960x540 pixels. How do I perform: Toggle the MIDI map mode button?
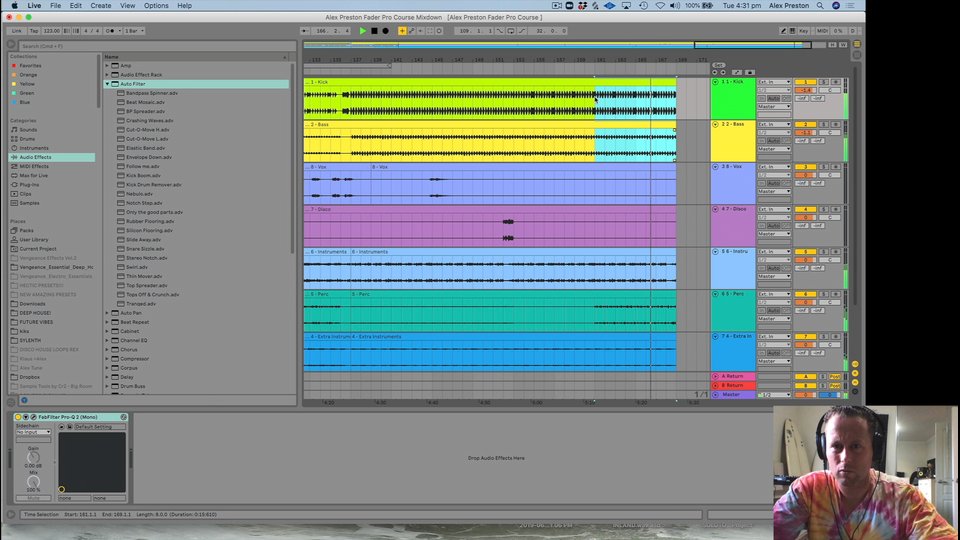(822, 31)
